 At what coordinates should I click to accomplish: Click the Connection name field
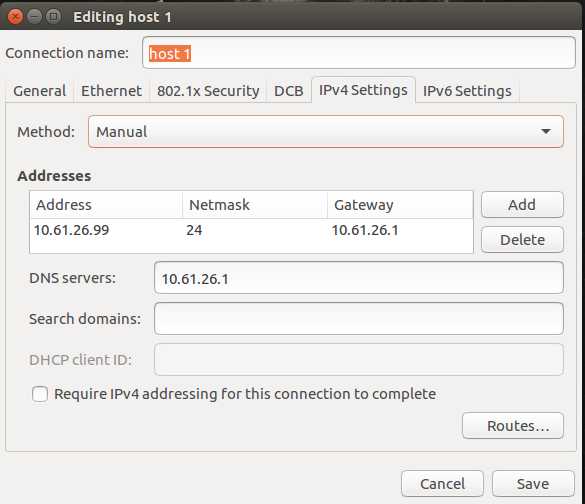[x=359, y=53]
